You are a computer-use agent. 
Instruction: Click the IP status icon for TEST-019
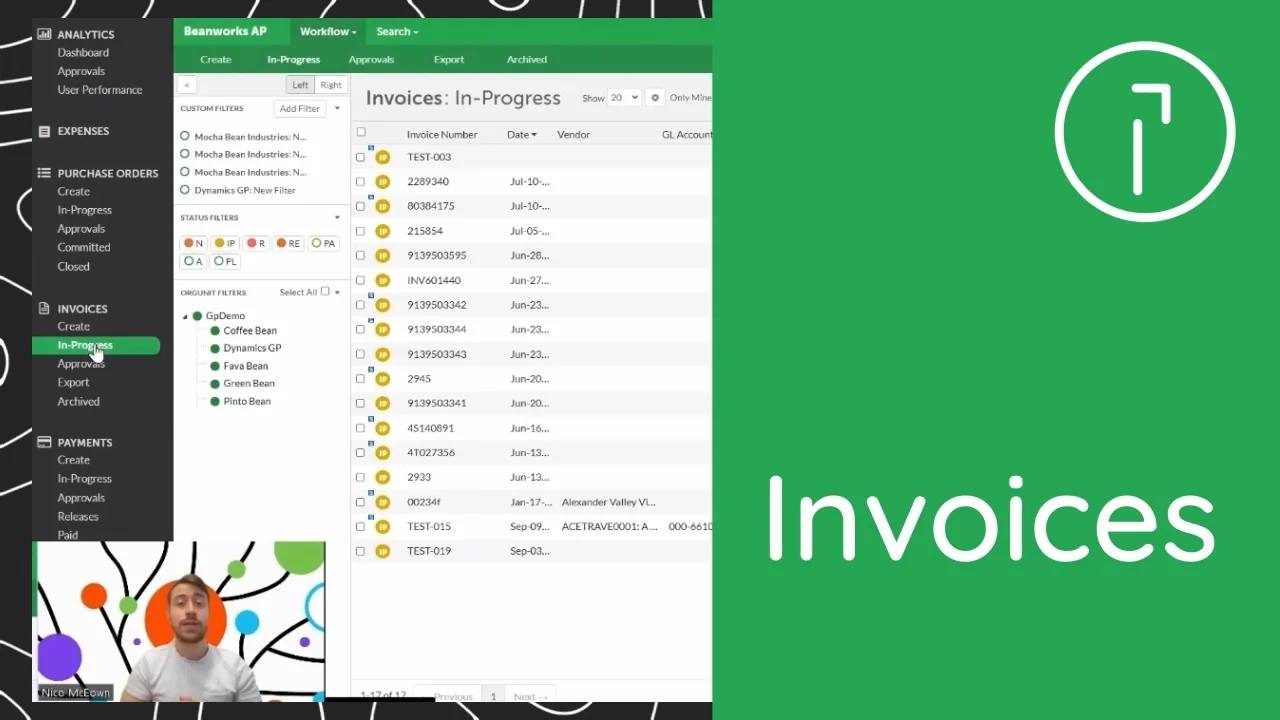[x=382, y=551]
